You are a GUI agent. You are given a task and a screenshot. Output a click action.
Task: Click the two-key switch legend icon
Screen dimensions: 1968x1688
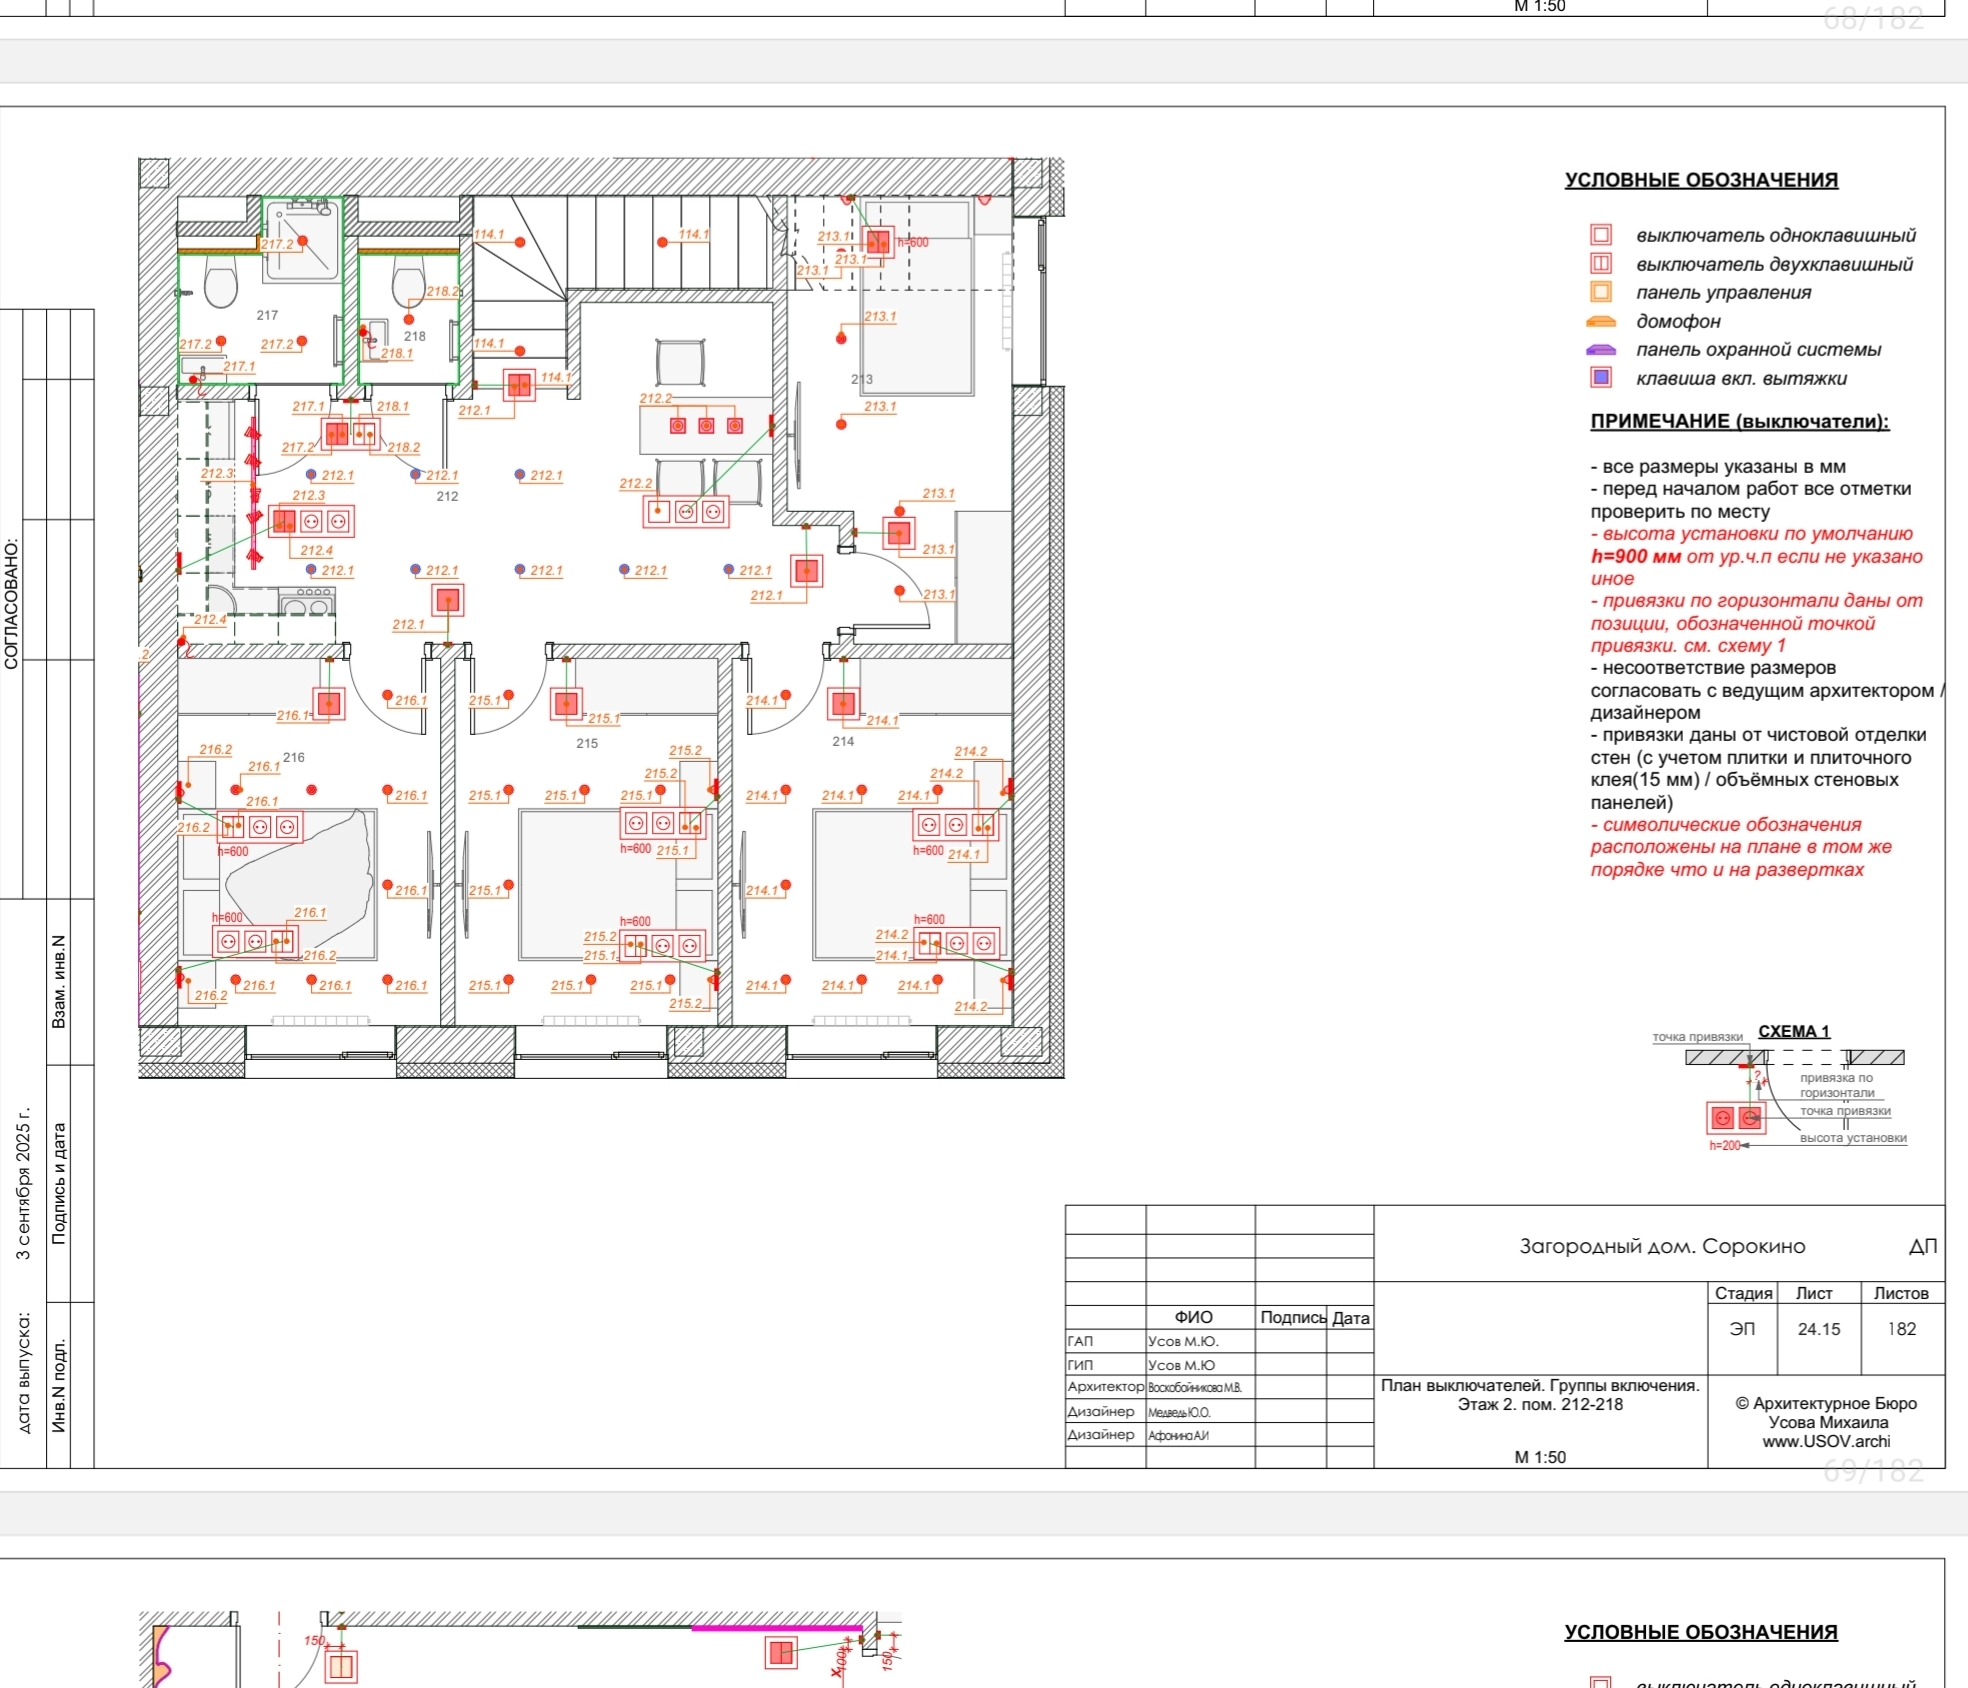tap(1601, 264)
